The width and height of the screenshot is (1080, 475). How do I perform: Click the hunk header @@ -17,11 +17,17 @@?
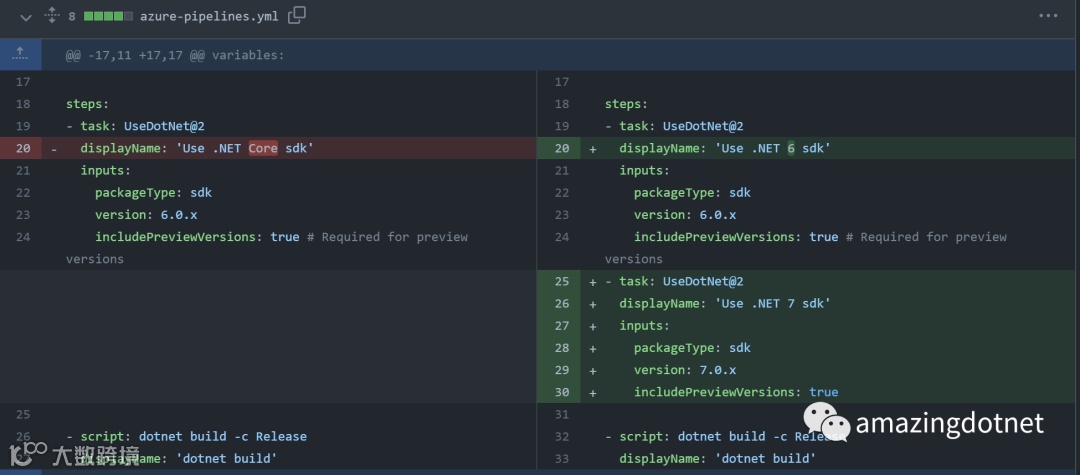coord(175,55)
